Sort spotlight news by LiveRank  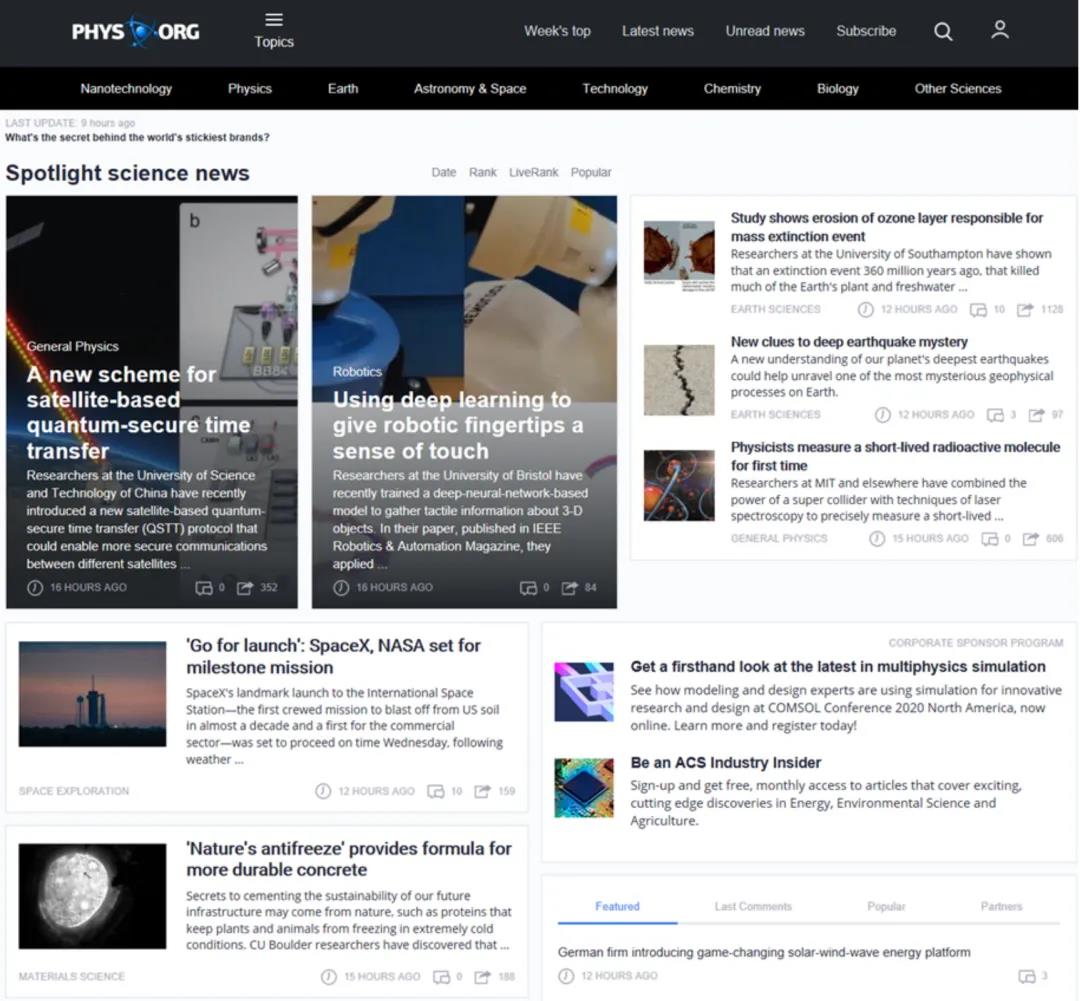(x=533, y=172)
